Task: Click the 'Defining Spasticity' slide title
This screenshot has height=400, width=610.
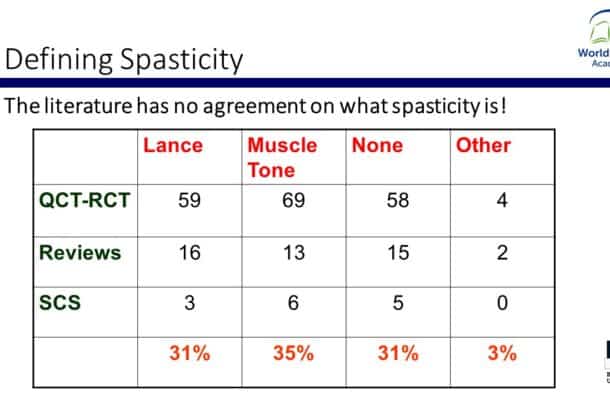Action: pos(124,60)
